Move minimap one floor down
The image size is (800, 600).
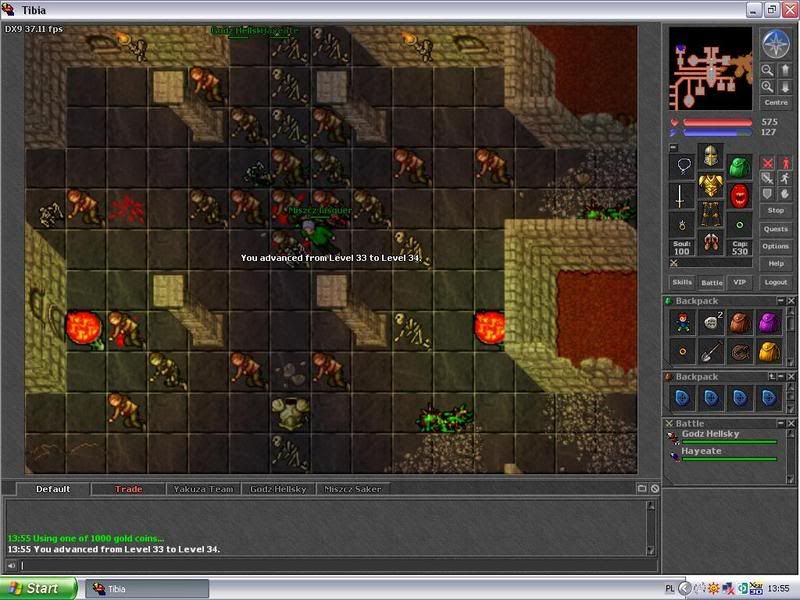[785, 87]
